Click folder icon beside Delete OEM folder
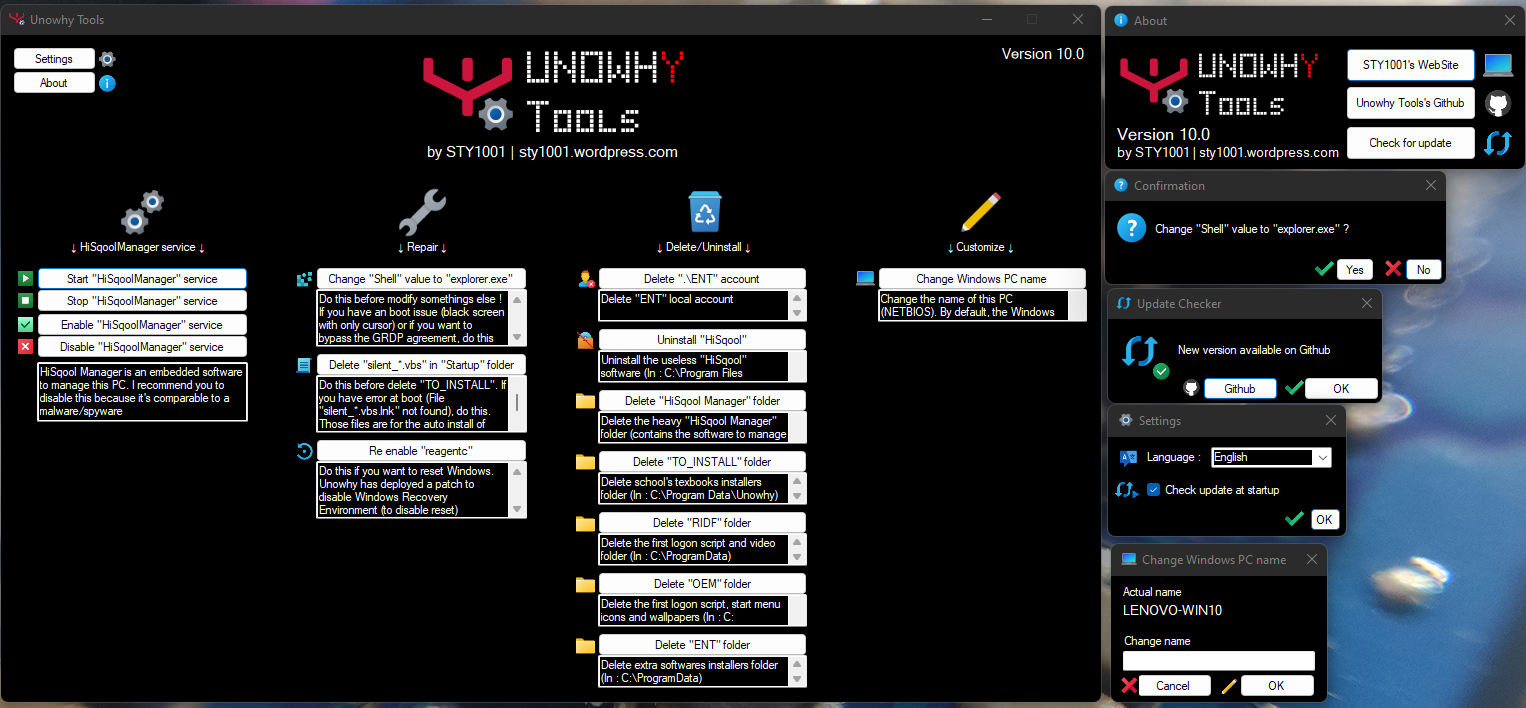Image resolution: width=1526 pixels, height=708 pixels. [586, 584]
